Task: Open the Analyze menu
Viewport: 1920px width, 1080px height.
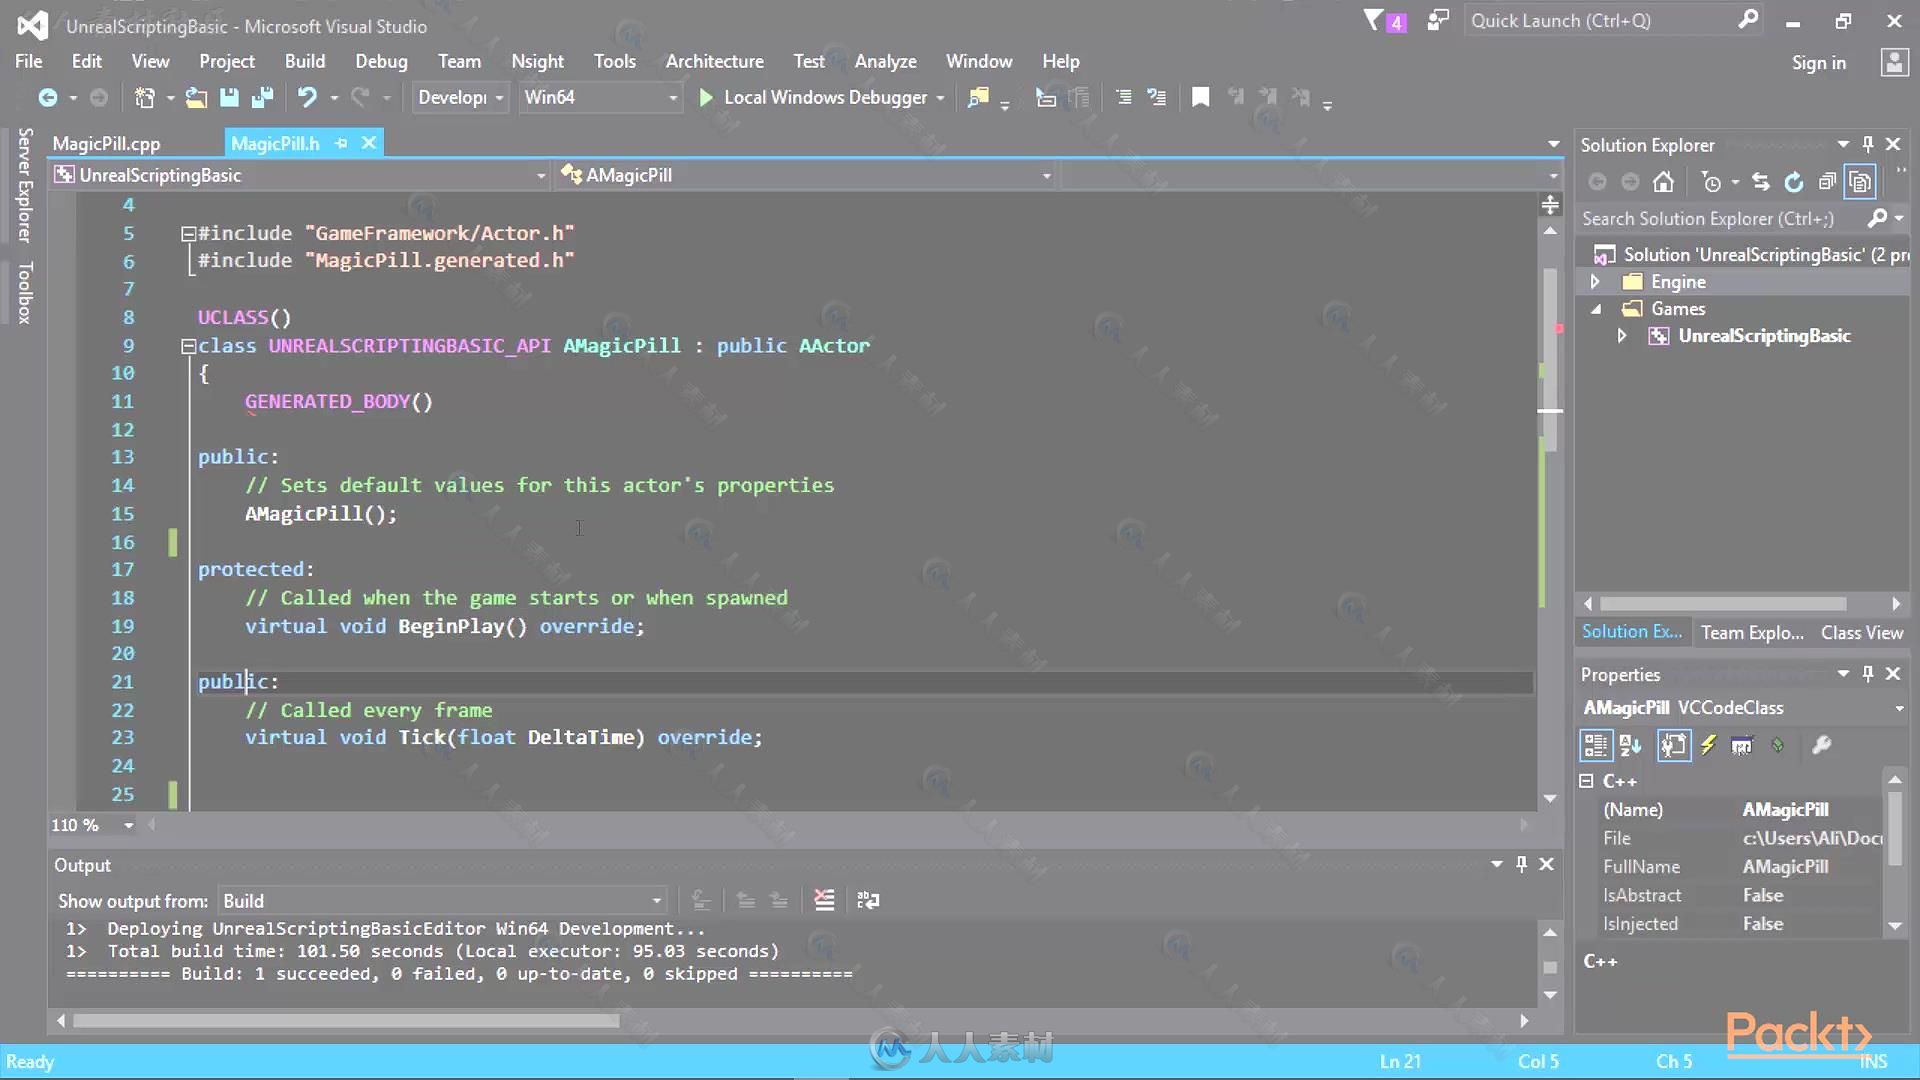Action: [x=885, y=61]
